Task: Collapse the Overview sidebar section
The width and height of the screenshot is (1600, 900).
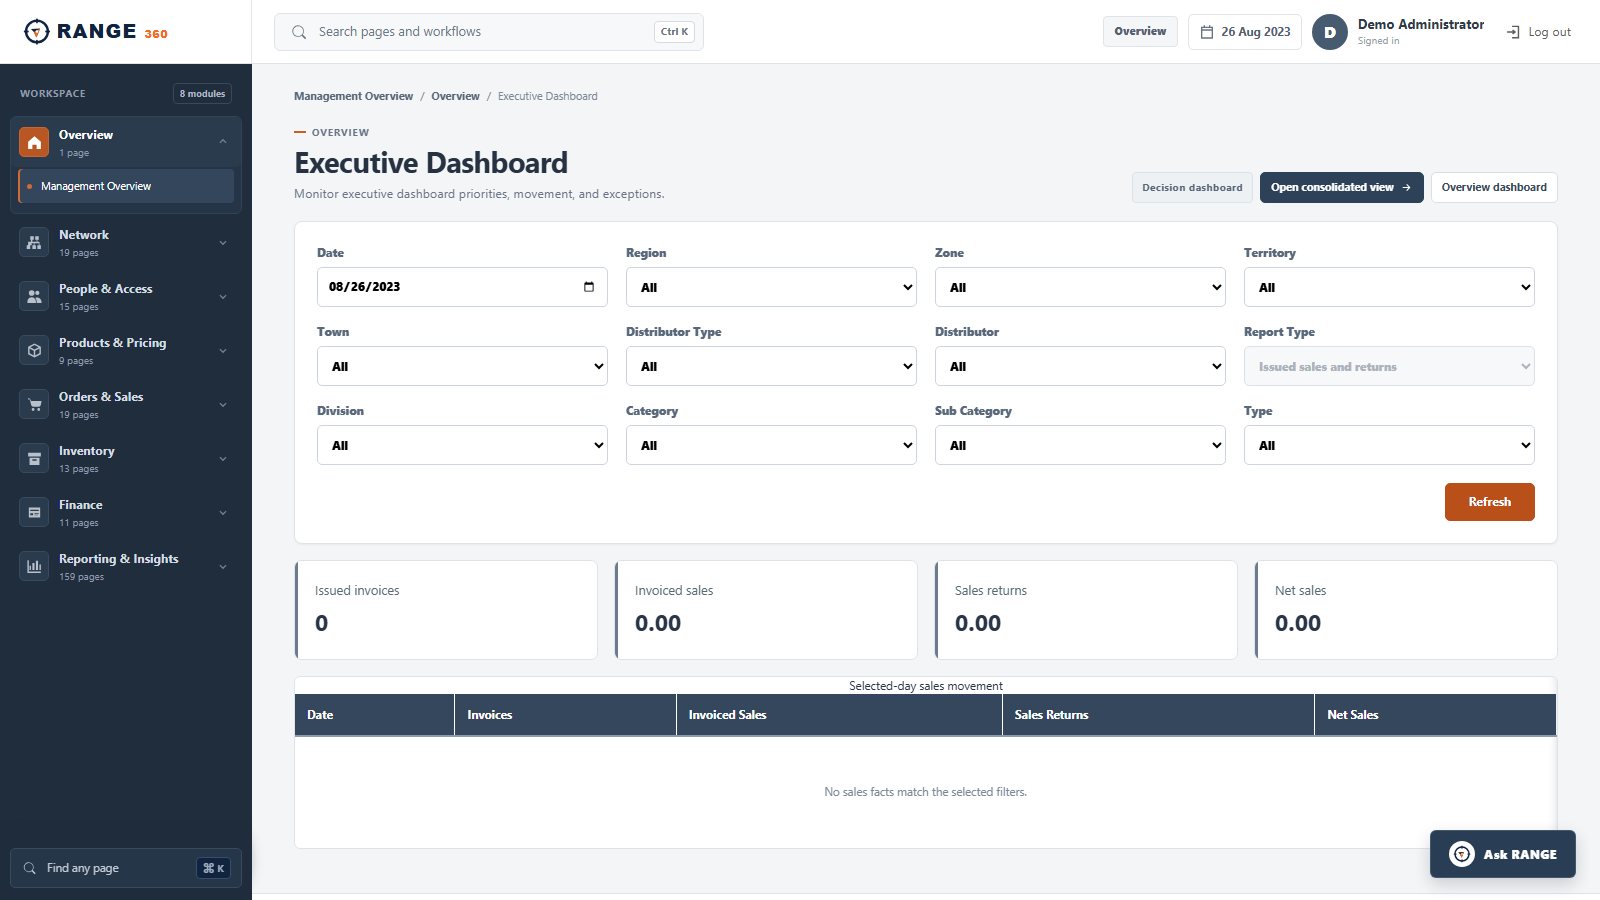Action: (223, 142)
